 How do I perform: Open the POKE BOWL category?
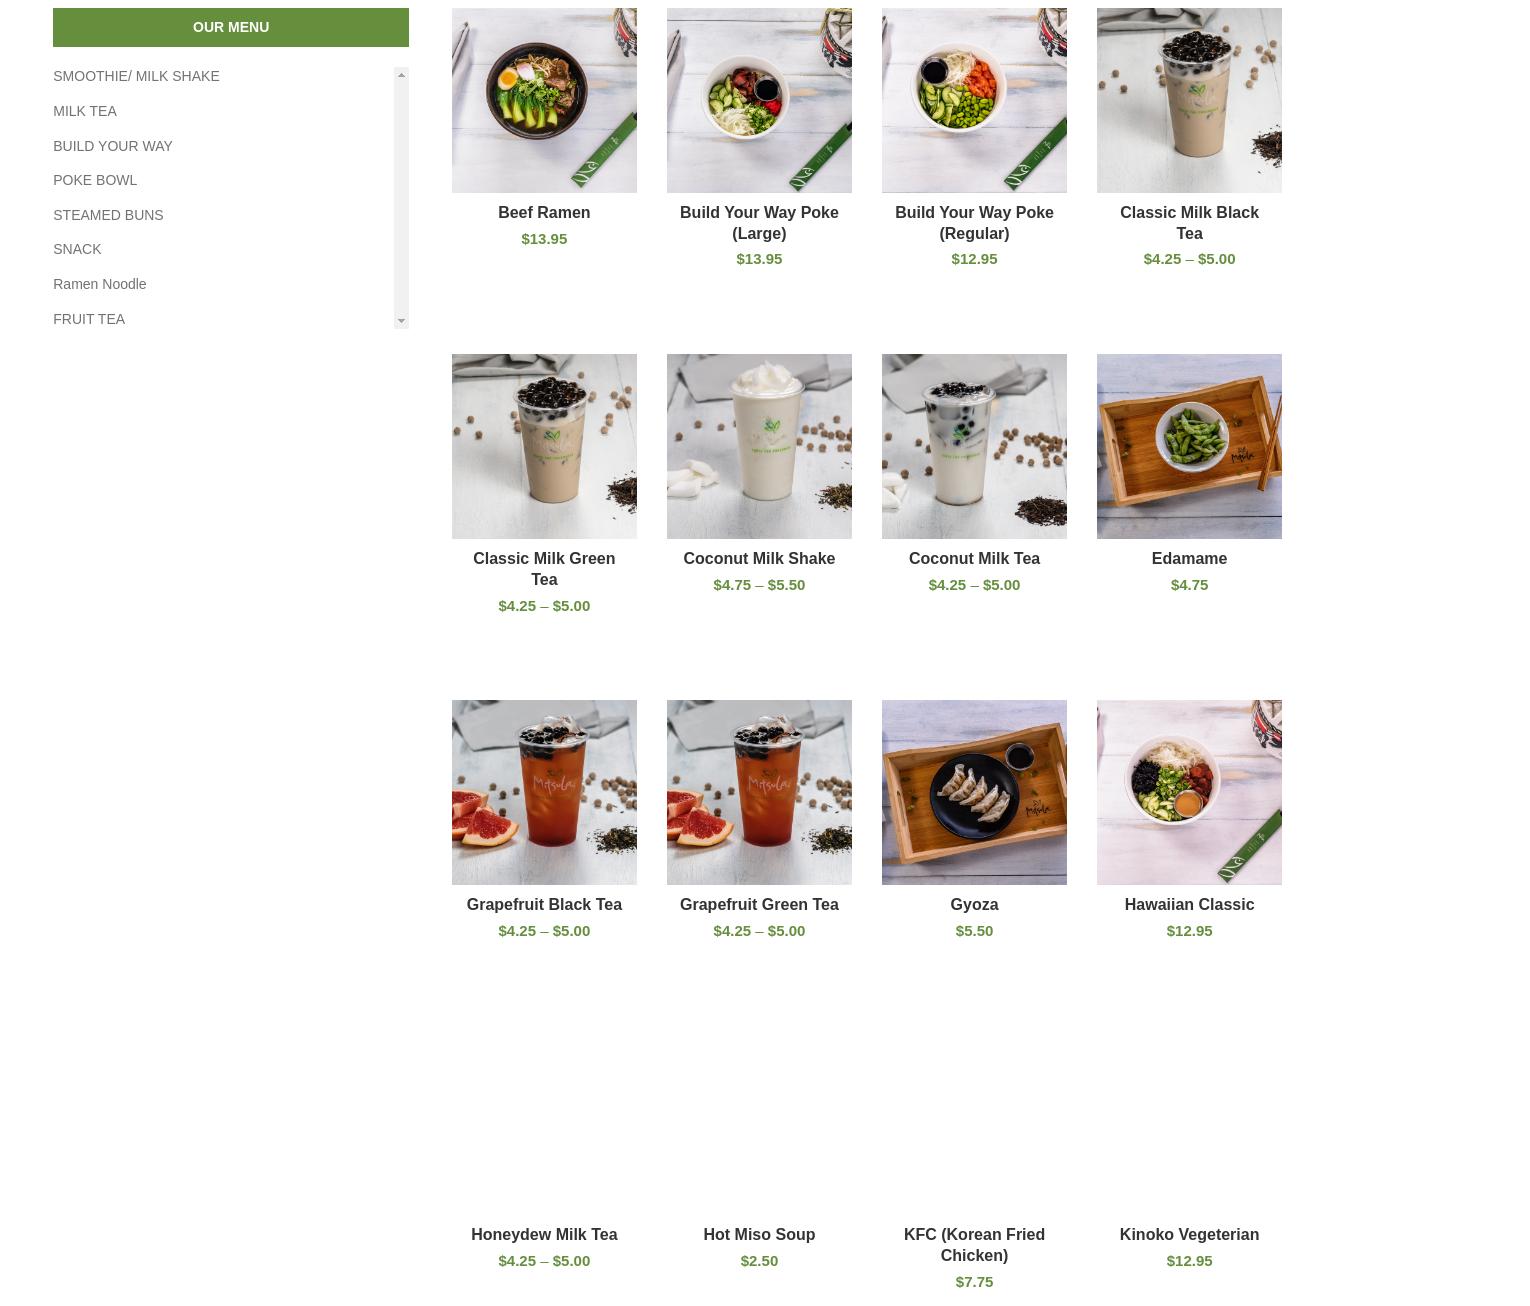[x=95, y=180]
